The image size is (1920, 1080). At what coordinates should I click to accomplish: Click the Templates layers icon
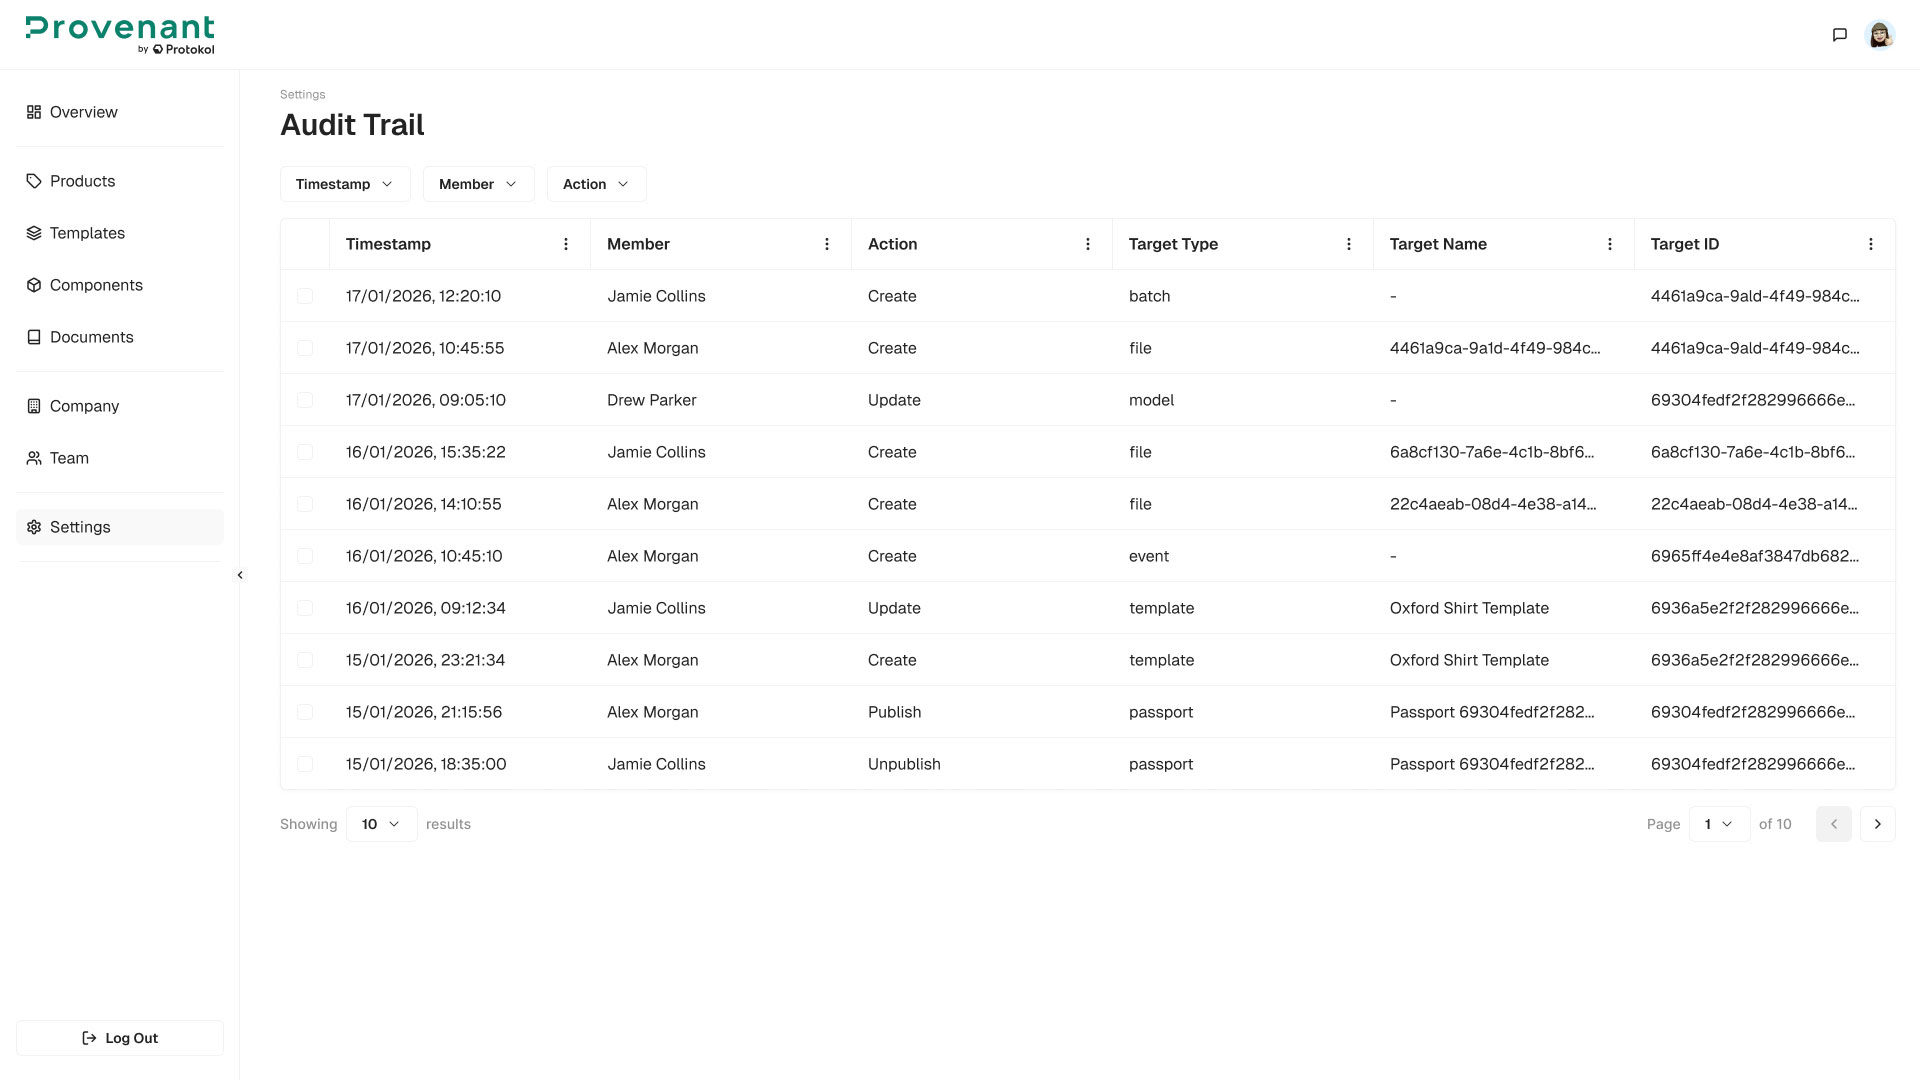click(x=34, y=233)
